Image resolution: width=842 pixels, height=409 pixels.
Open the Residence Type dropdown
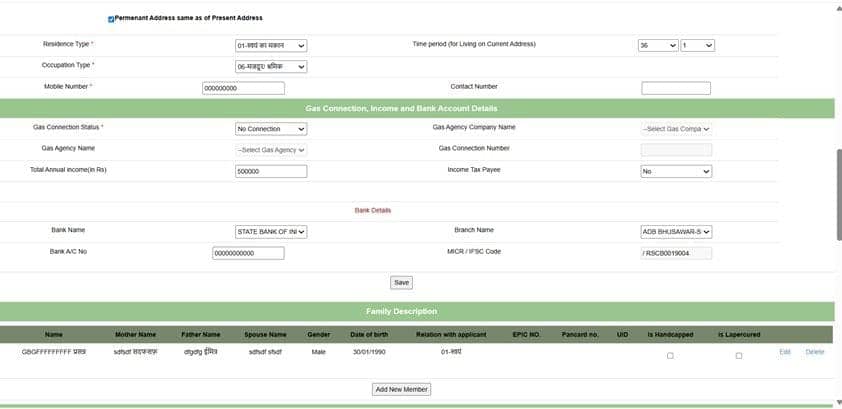click(x=271, y=45)
